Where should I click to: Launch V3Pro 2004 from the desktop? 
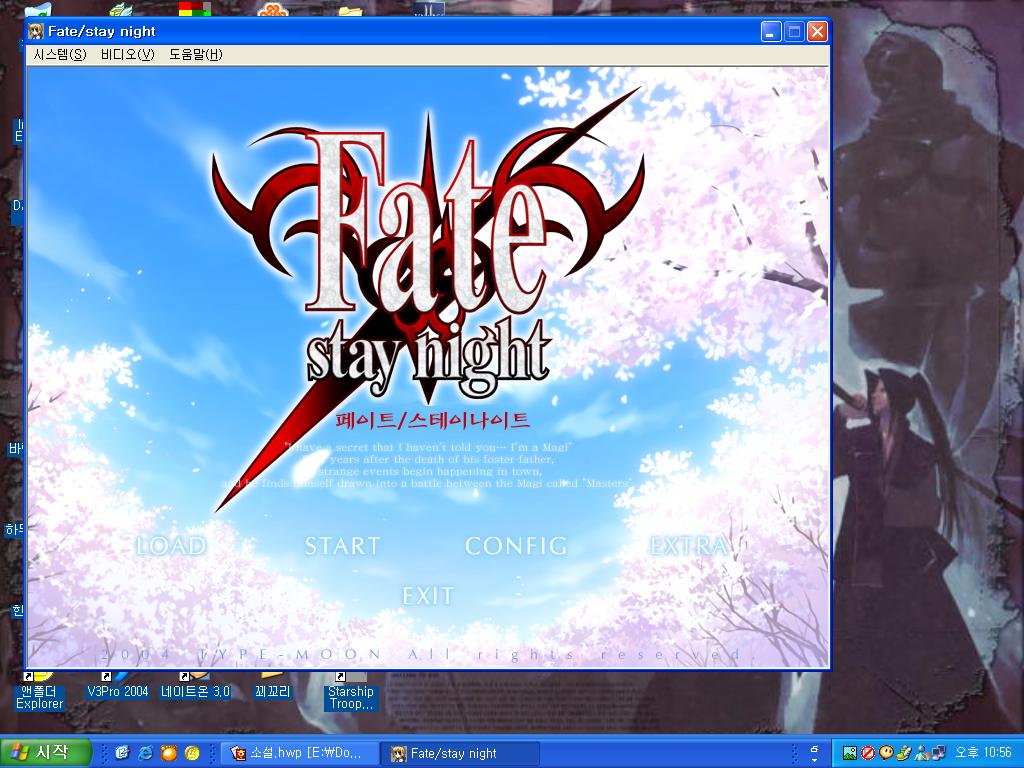[120, 691]
